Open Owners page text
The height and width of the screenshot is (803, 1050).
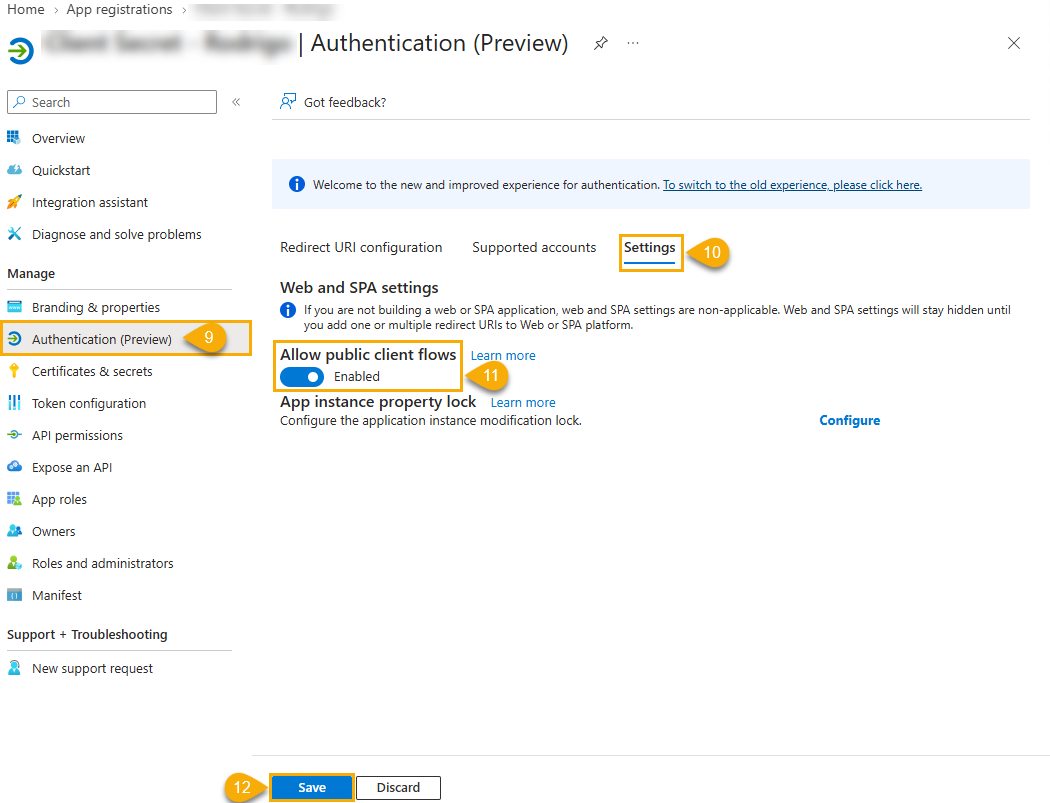(x=54, y=532)
